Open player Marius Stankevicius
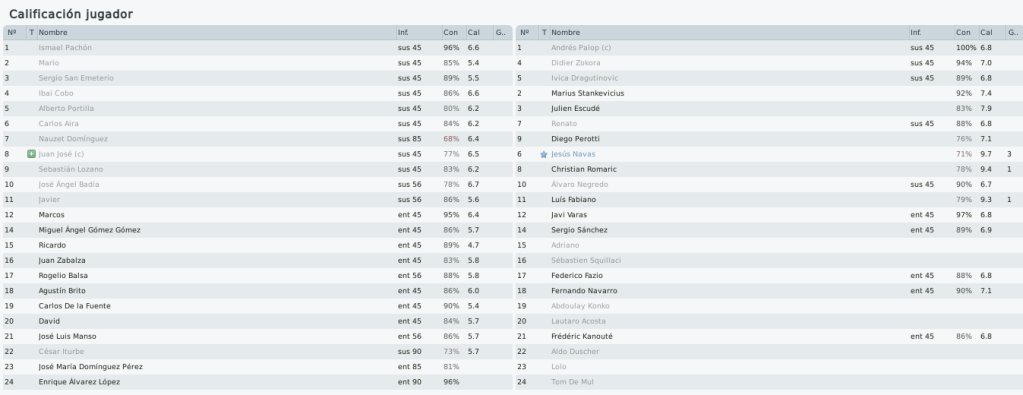Screen dimensions: 1023x395 (x=587, y=93)
